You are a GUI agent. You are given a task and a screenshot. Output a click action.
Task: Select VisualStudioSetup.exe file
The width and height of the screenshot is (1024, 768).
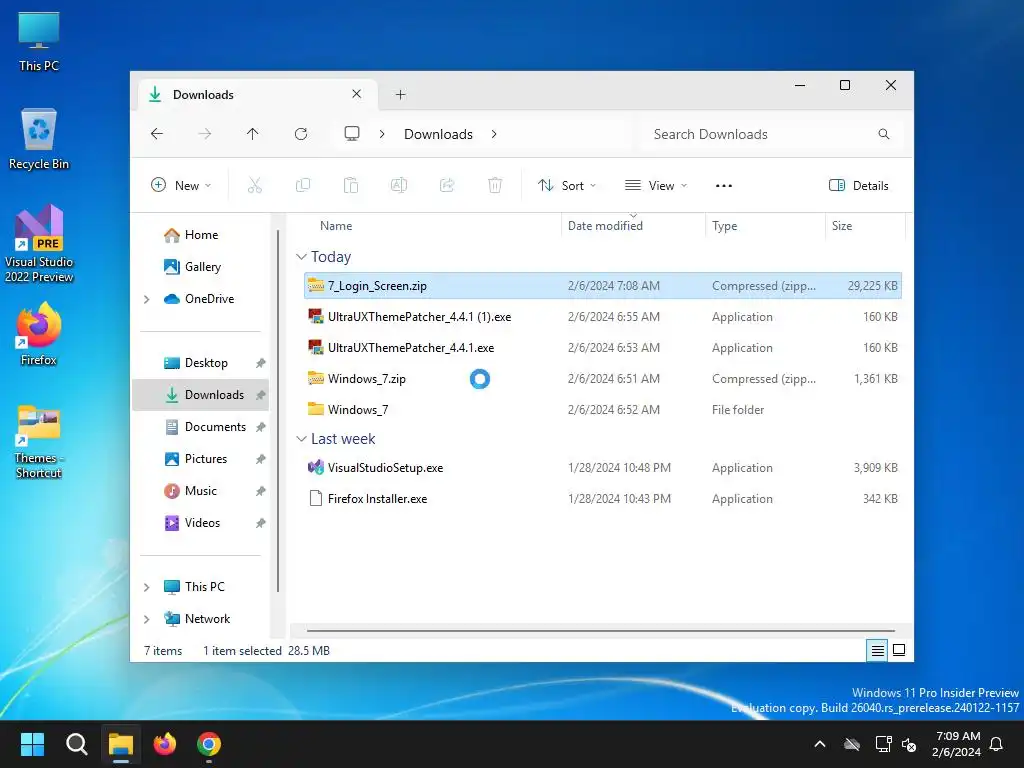point(603,468)
